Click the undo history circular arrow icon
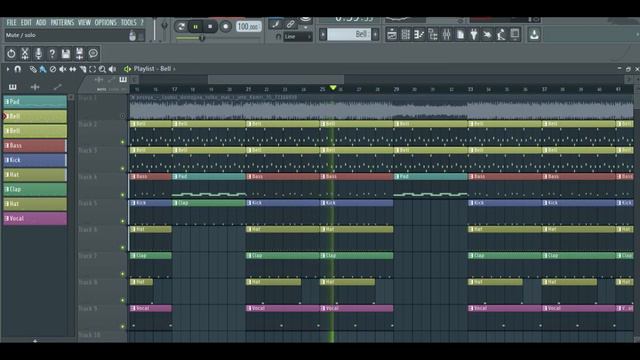640x360 pixels. [x=11, y=53]
